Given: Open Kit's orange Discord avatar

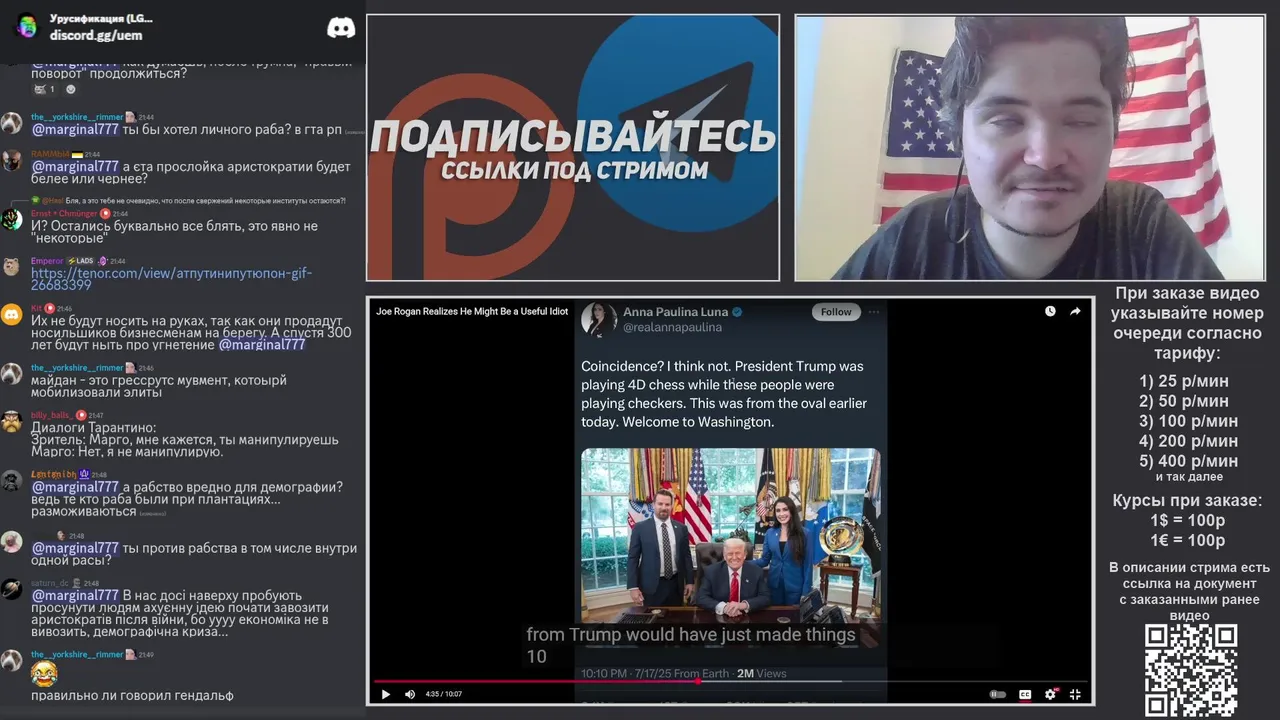Looking at the screenshot, I should click(x=11, y=315).
